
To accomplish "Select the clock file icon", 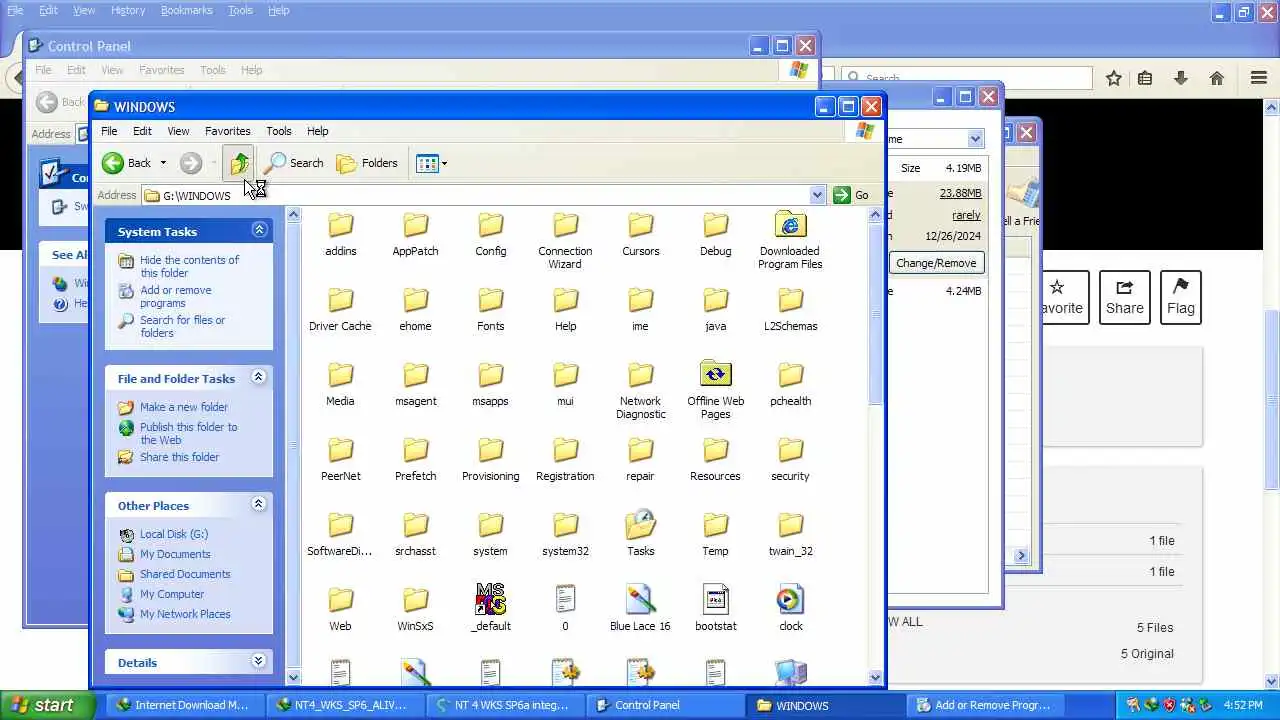I will pos(790,600).
